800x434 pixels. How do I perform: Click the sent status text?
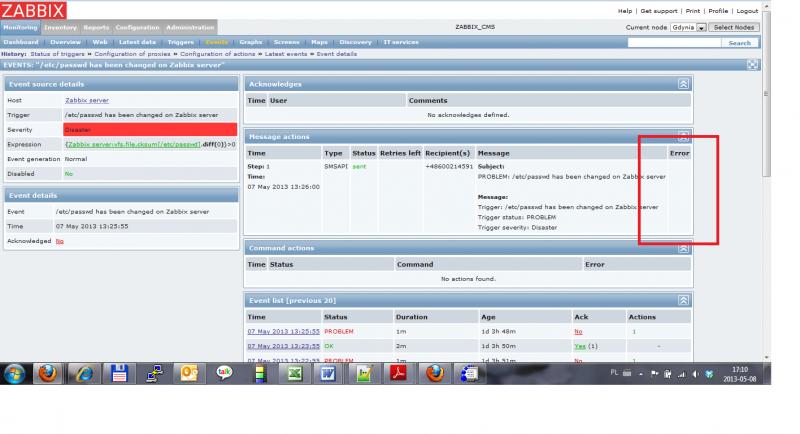359,167
